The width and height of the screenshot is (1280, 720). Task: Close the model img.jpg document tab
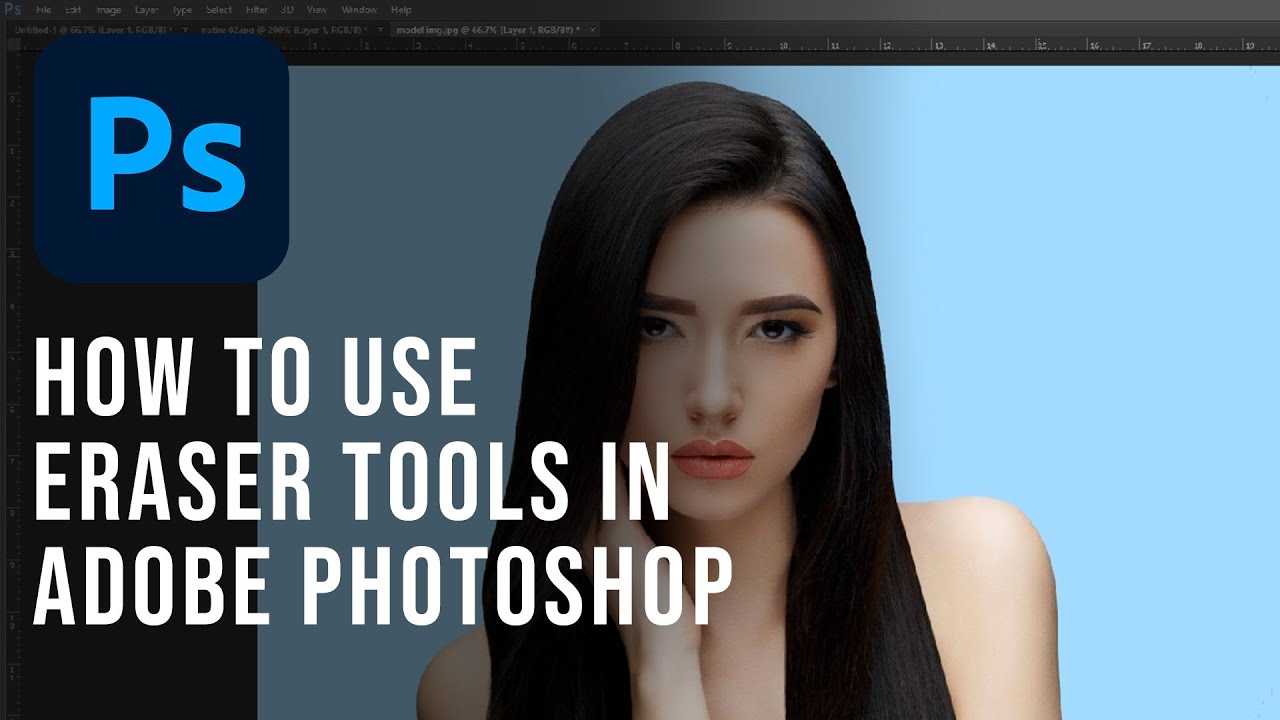[593, 30]
